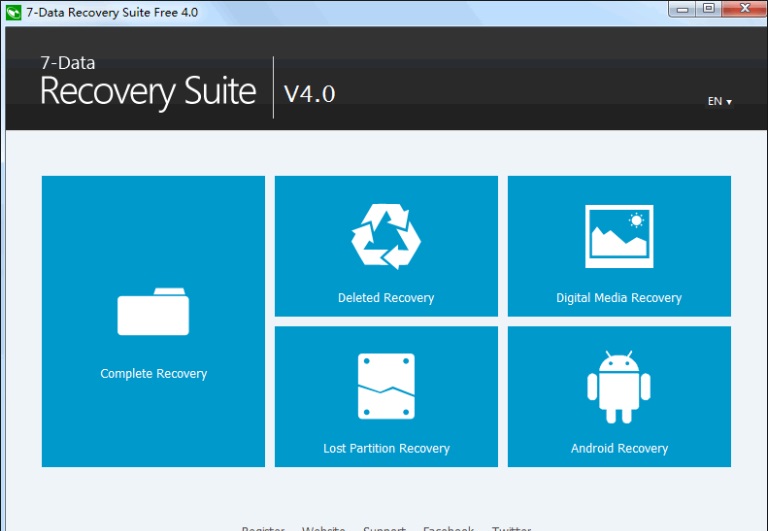Open the EN language dropdown
Viewport: 768px width, 531px height.
[719, 101]
